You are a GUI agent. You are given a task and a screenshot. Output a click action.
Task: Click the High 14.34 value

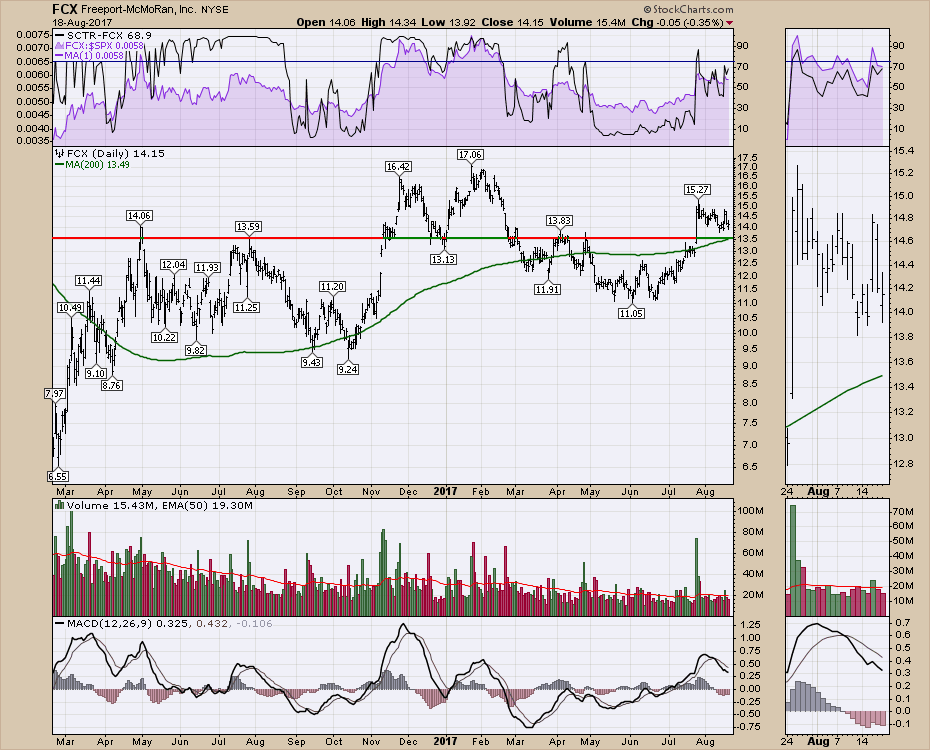pyautogui.click(x=389, y=23)
